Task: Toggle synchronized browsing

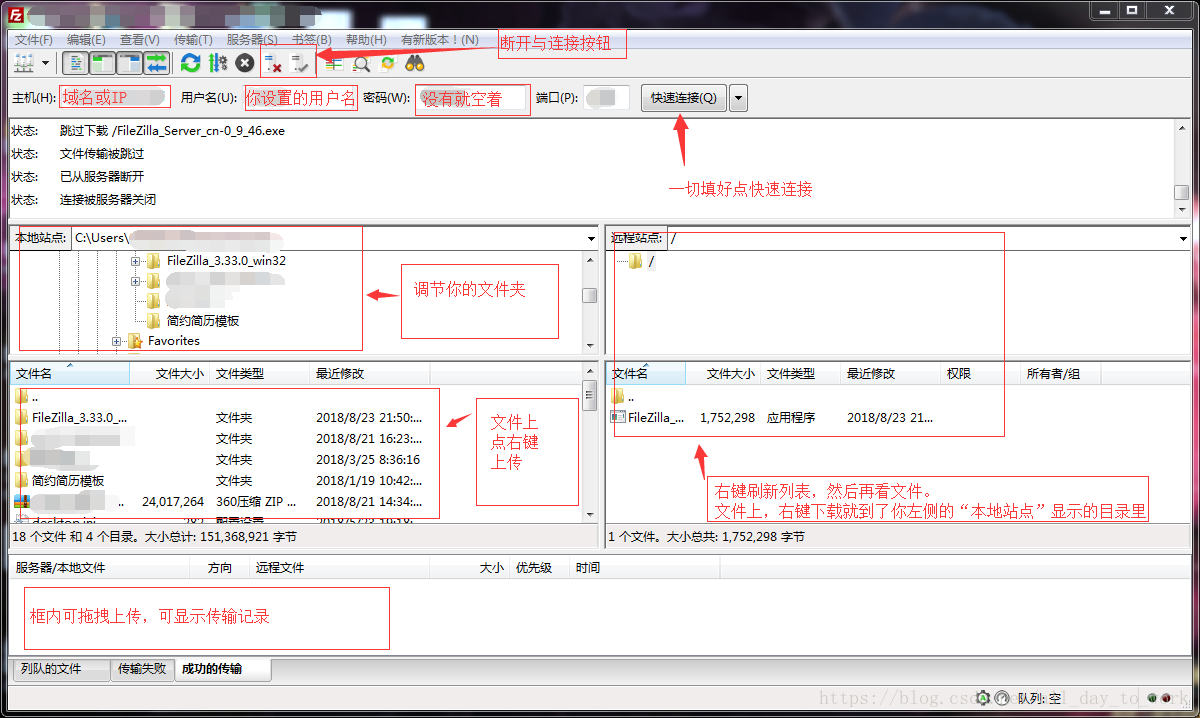Action: 388,62
